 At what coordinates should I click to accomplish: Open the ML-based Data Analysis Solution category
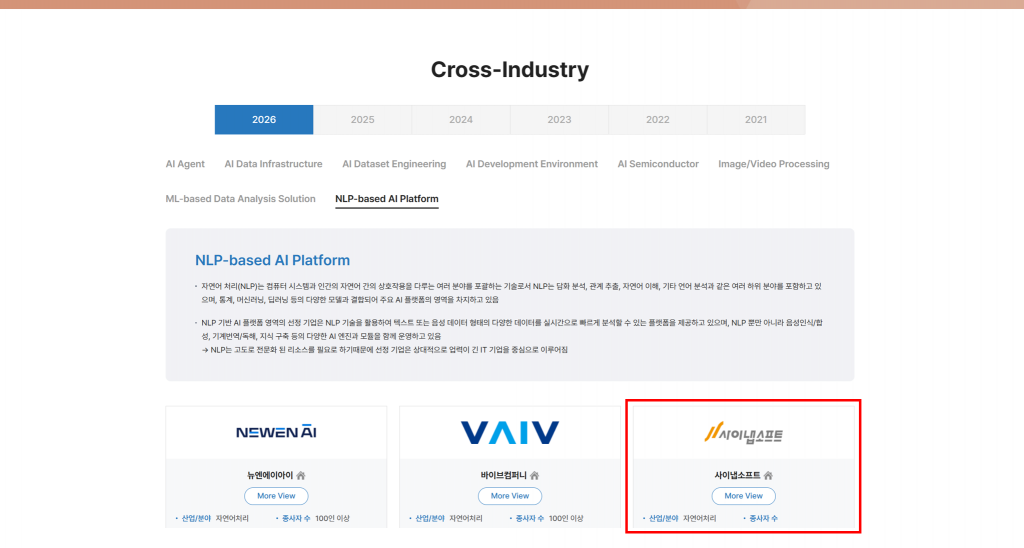pyautogui.click(x=240, y=199)
